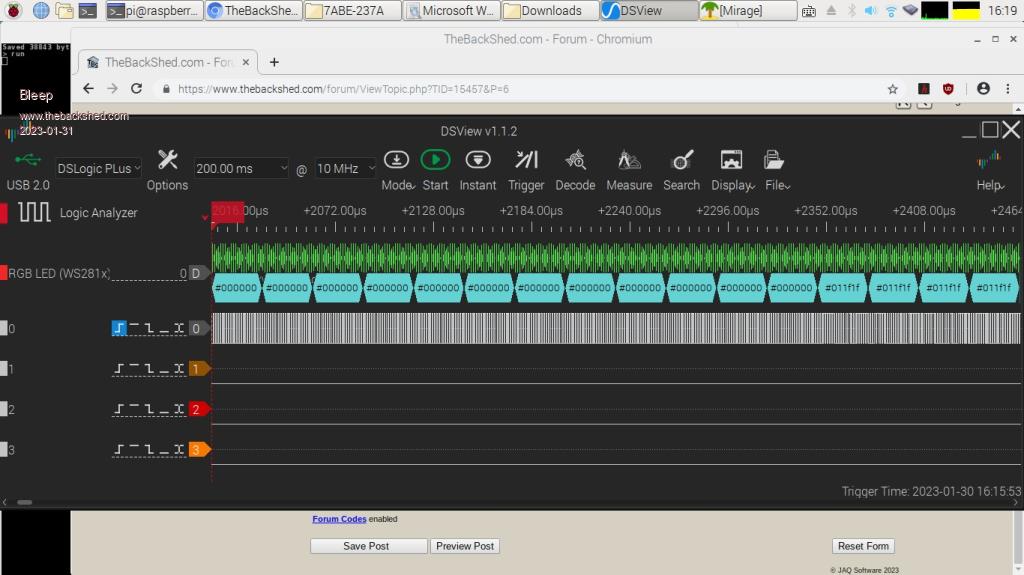Open the Trigger settings panel
This screenshot has width=1024, height=575.
(x=526, y=160)
